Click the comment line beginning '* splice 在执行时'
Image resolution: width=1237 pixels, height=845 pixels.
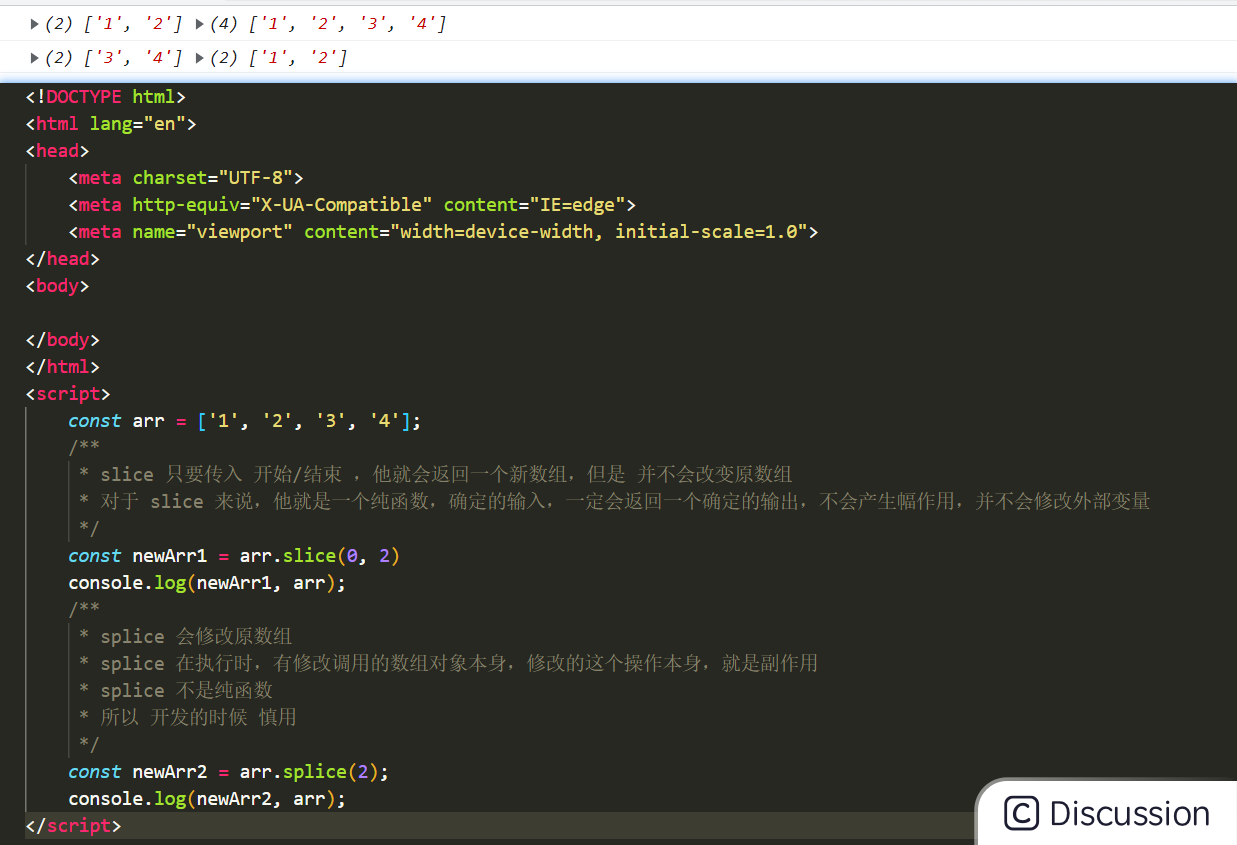click(x=448, y=664)
